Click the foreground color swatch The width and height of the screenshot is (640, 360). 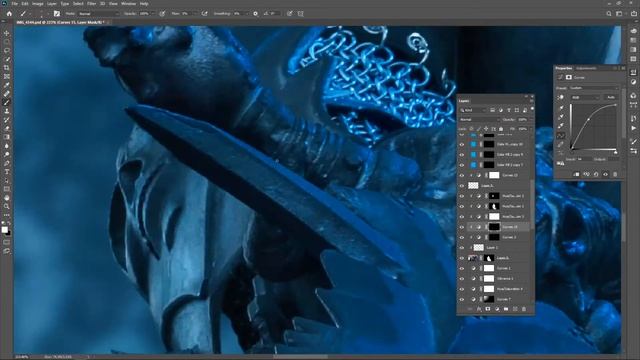click(x=4, y=230)
